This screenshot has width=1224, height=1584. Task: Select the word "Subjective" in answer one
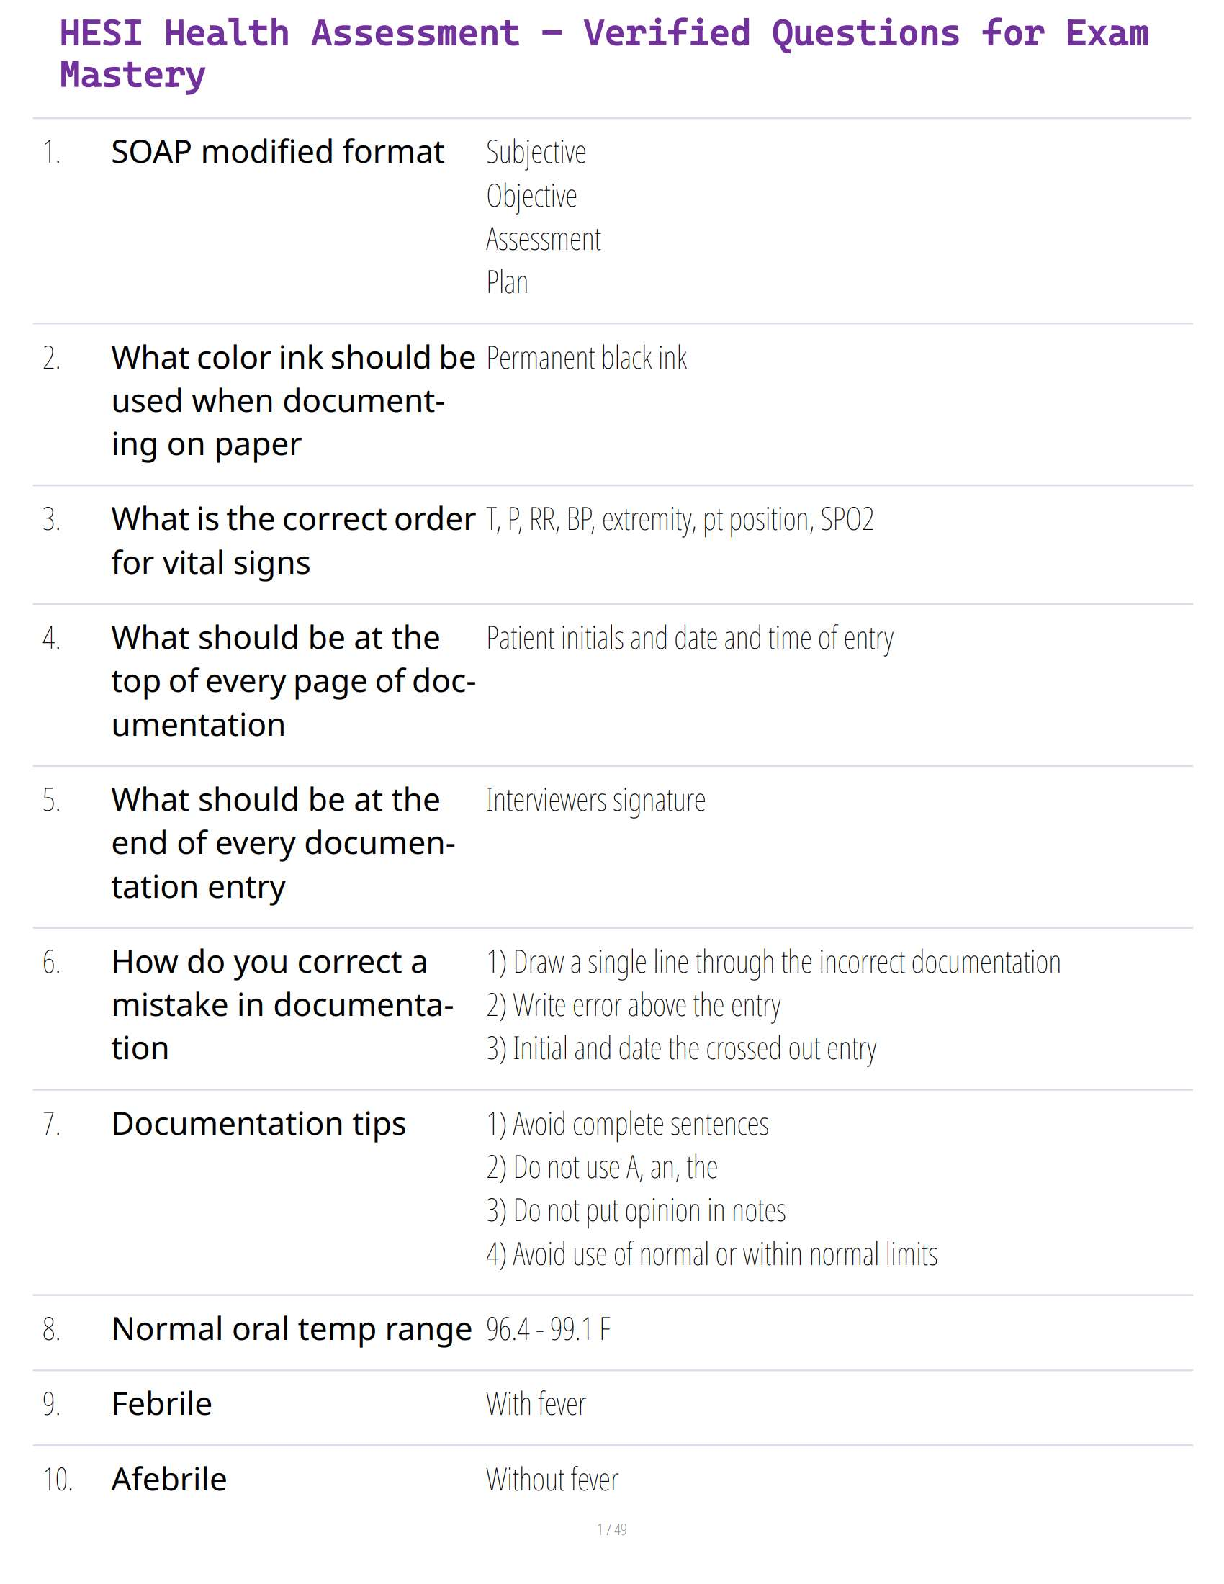535,152
